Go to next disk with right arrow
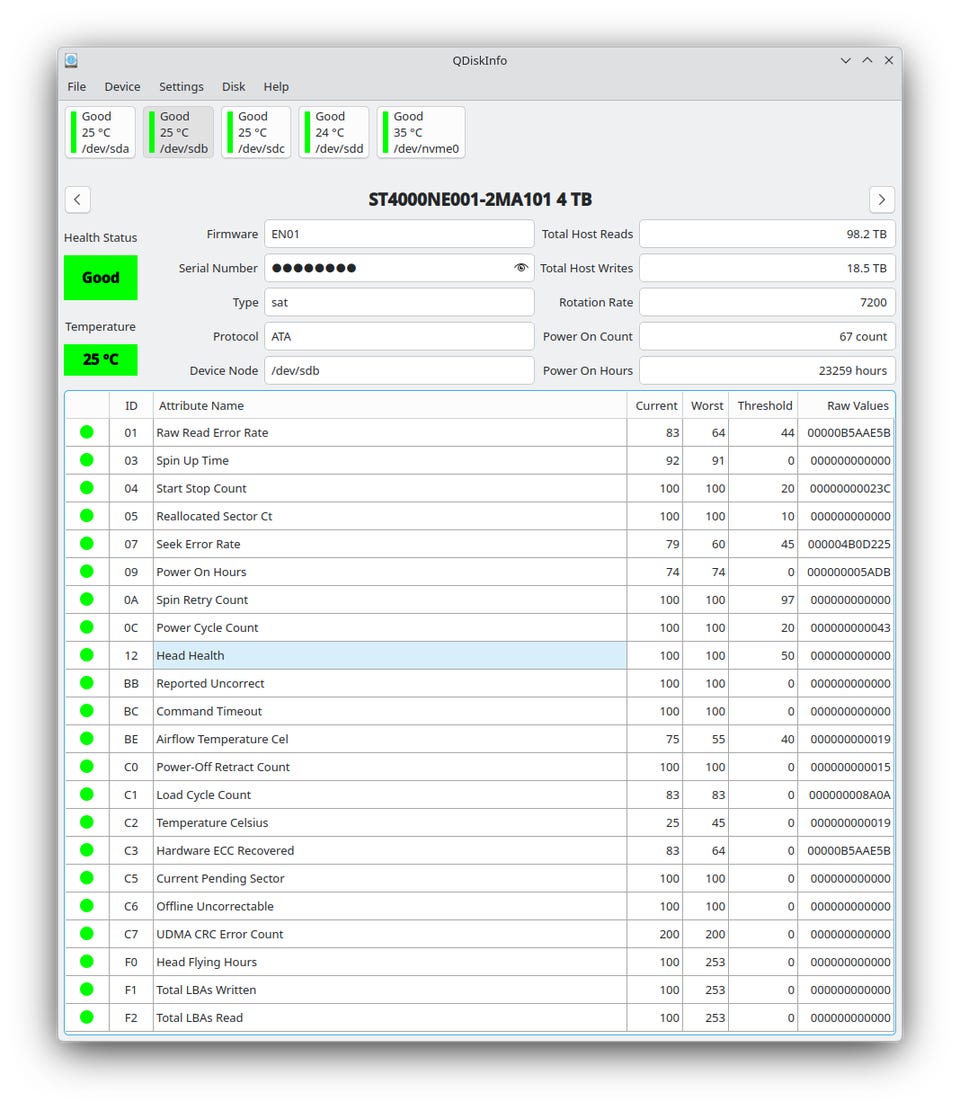The height and width of the screenshot is (1110, 960). (882, 200)
